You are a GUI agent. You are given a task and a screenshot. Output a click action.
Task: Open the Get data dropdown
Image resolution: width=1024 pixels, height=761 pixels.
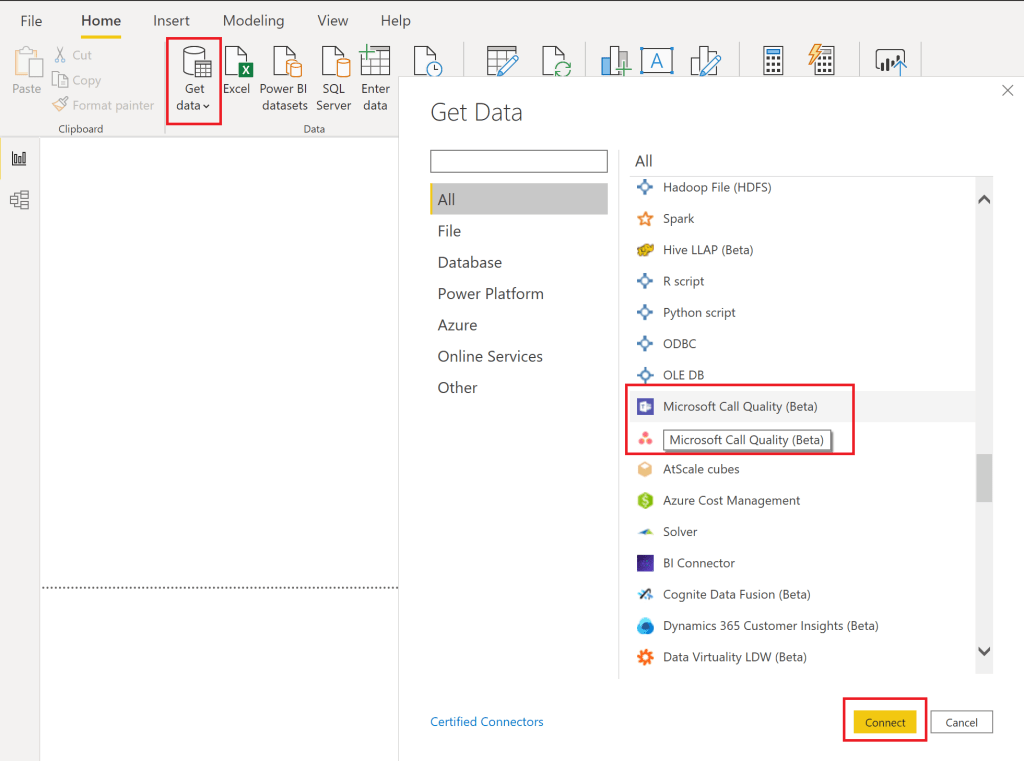point(194,81)
